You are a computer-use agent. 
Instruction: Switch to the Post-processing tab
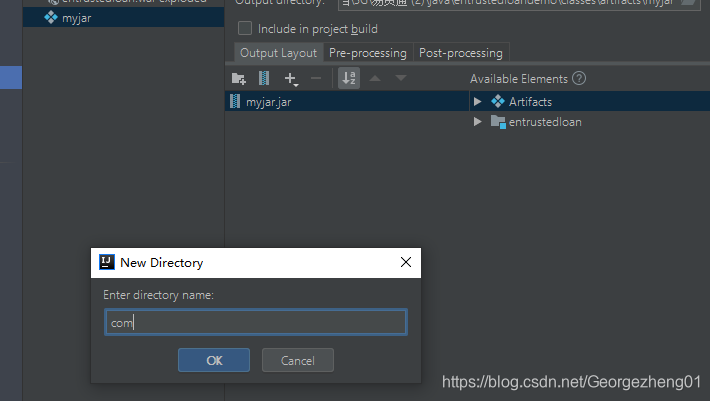coord(461,53)
